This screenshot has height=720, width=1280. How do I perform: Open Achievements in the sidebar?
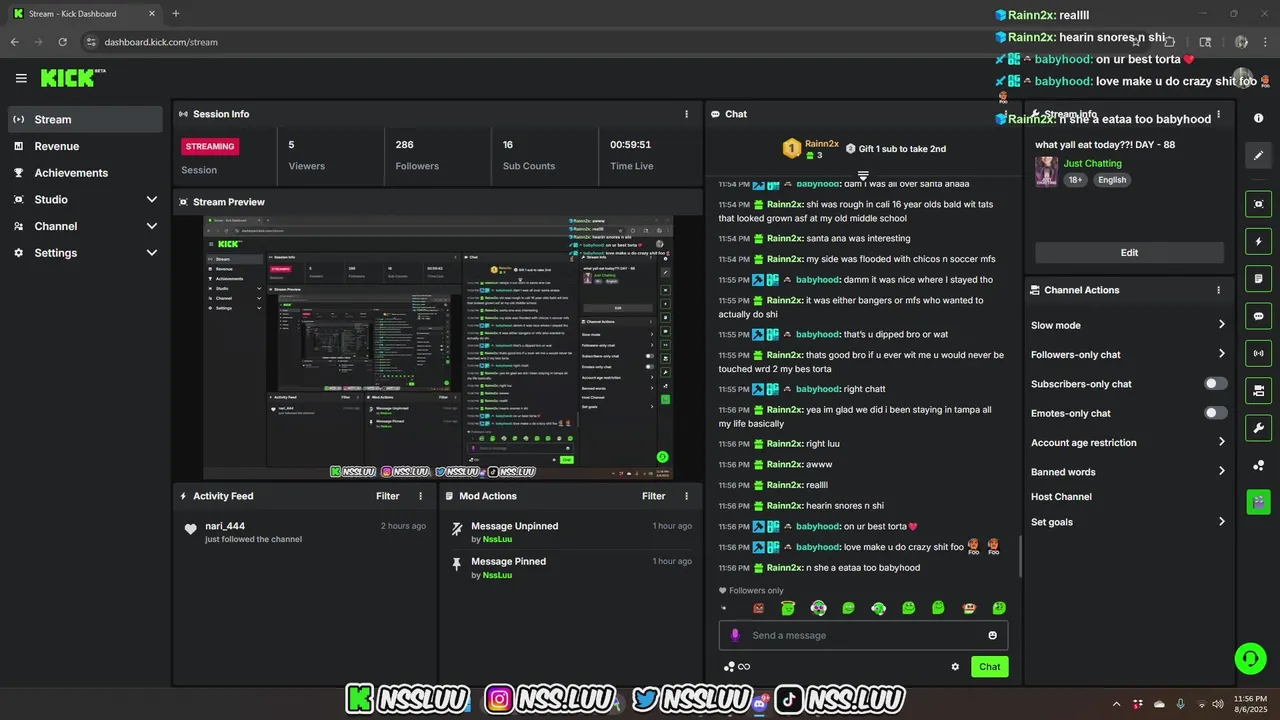(x=85, y=173)
